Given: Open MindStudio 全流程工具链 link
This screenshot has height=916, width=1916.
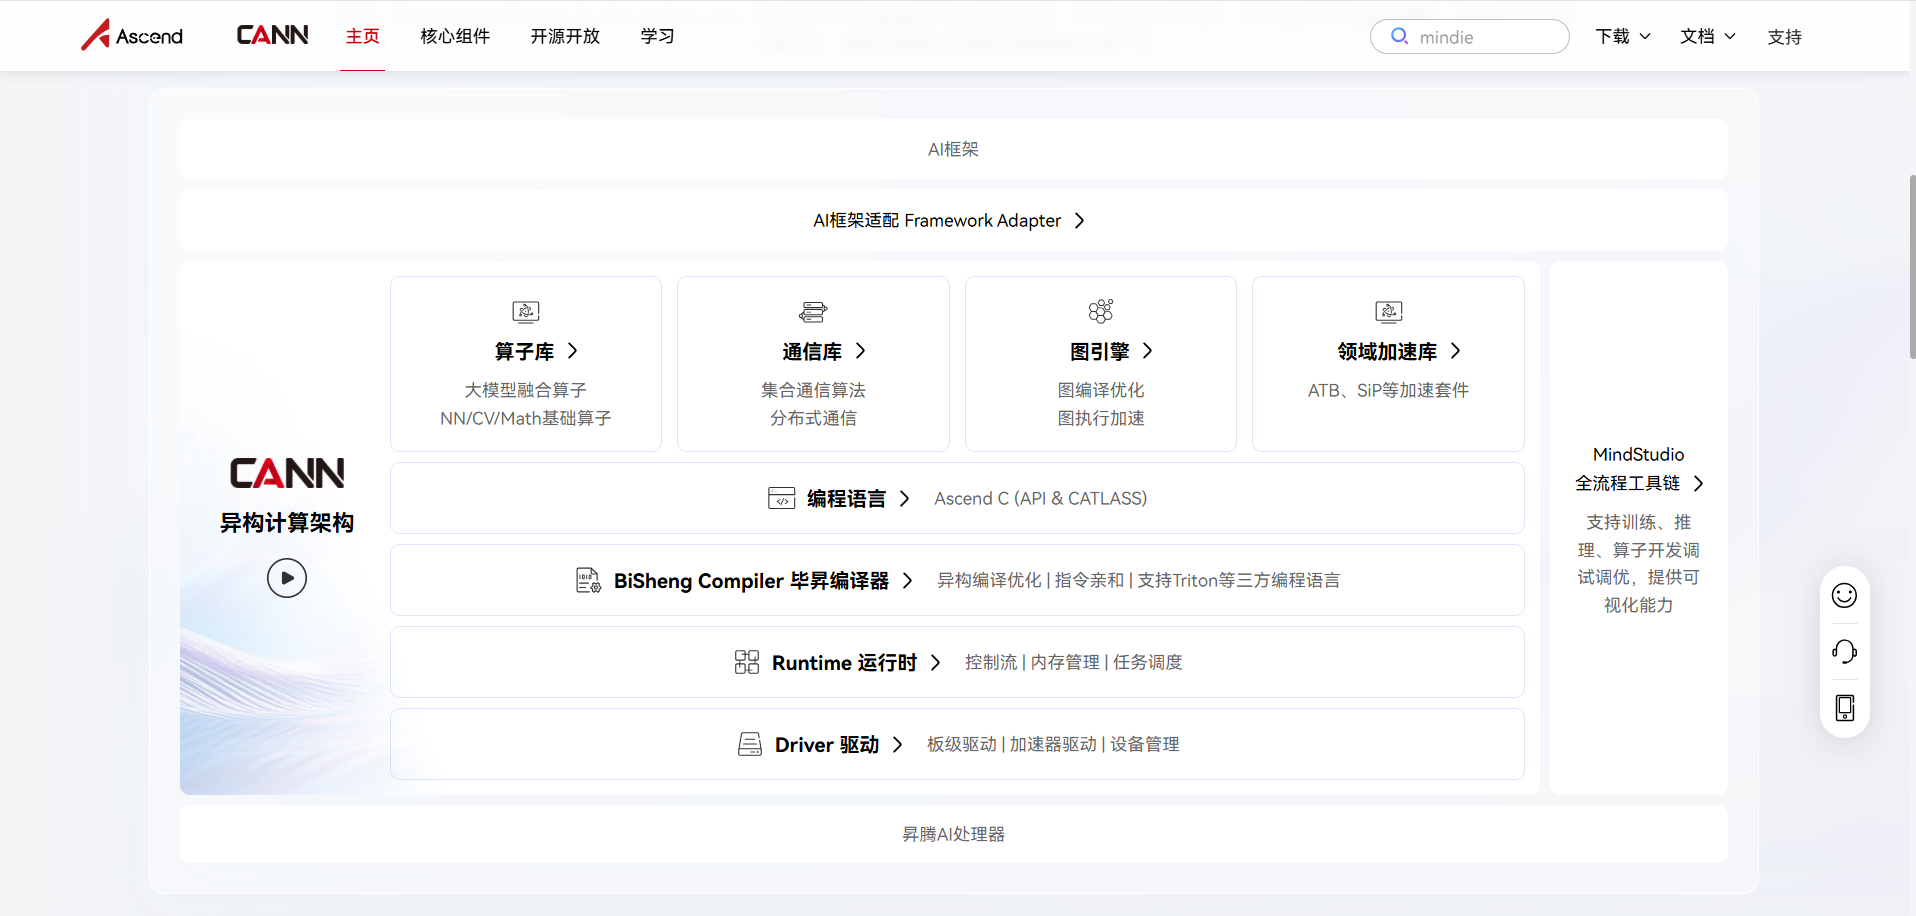Looking at the screenshot, I should tap(1638, 469).
